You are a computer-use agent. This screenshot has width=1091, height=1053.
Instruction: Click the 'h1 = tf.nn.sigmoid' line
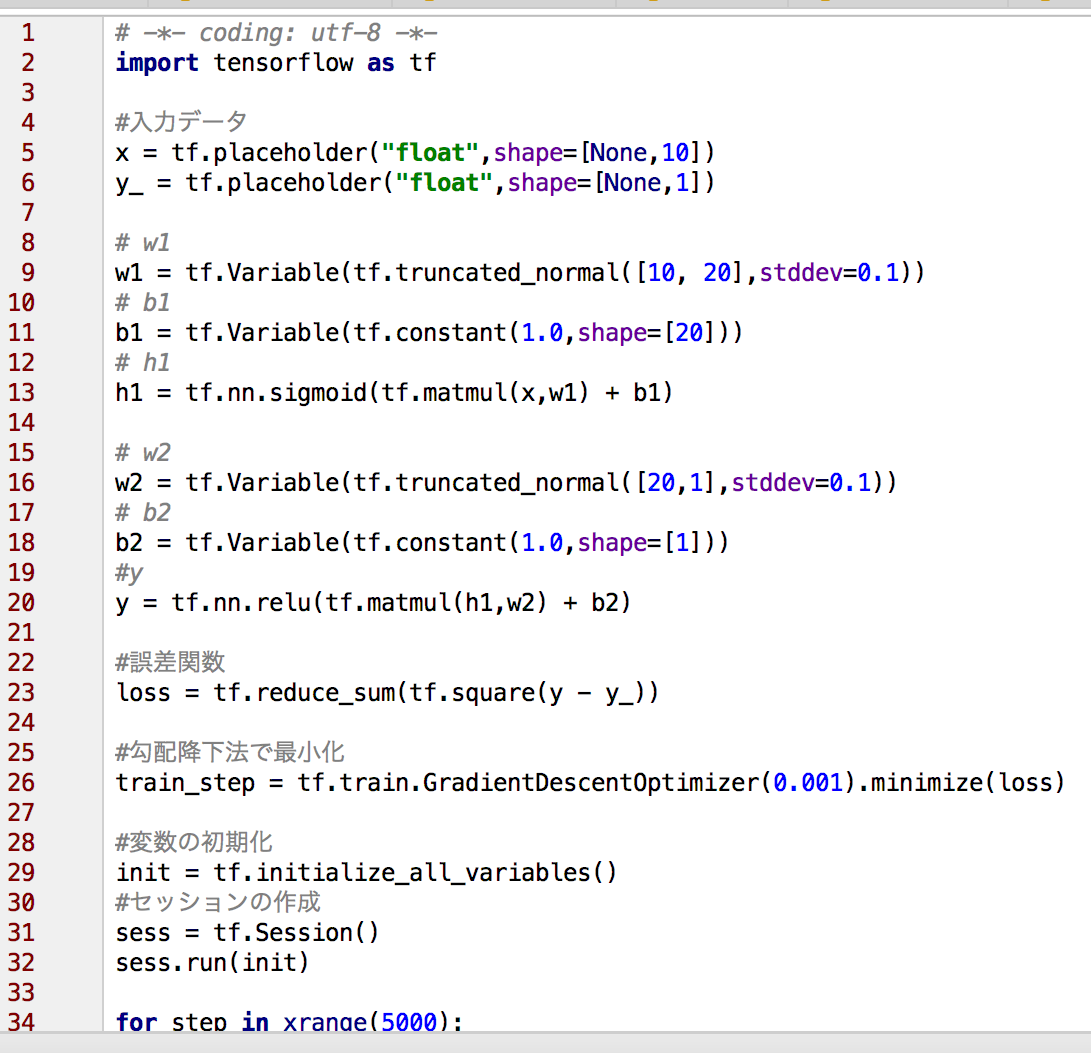coord(394,393)
